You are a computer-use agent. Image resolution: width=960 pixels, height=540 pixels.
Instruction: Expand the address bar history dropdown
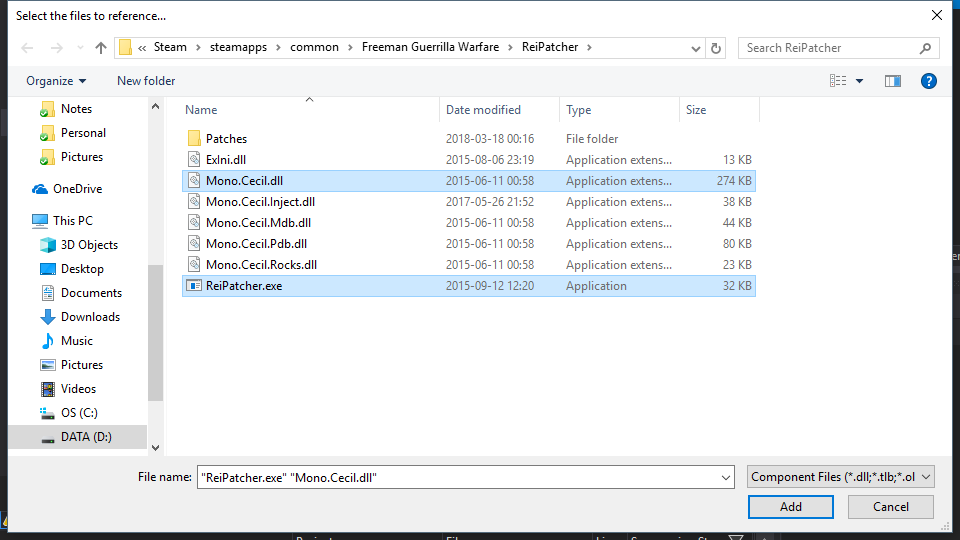pyautogui.click(x=696, y=48)
